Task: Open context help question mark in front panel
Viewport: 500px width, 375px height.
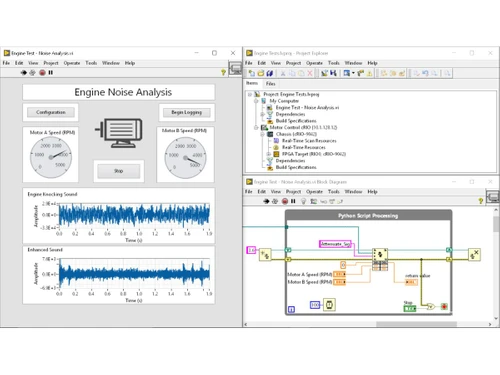Action: pos(223,72)
